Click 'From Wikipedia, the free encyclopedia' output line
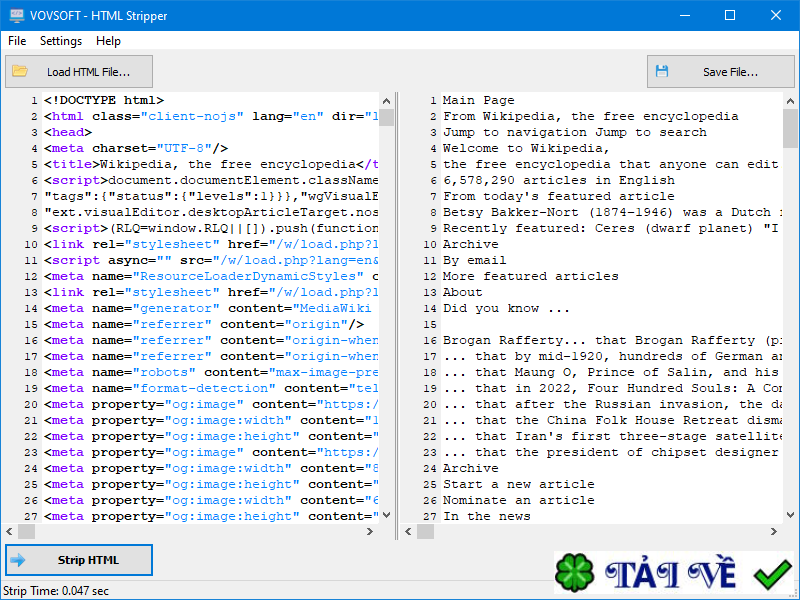 (x=590, y=116)
